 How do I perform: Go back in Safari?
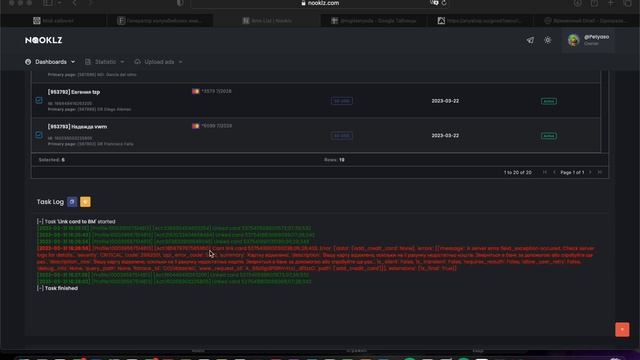point(74,3)
